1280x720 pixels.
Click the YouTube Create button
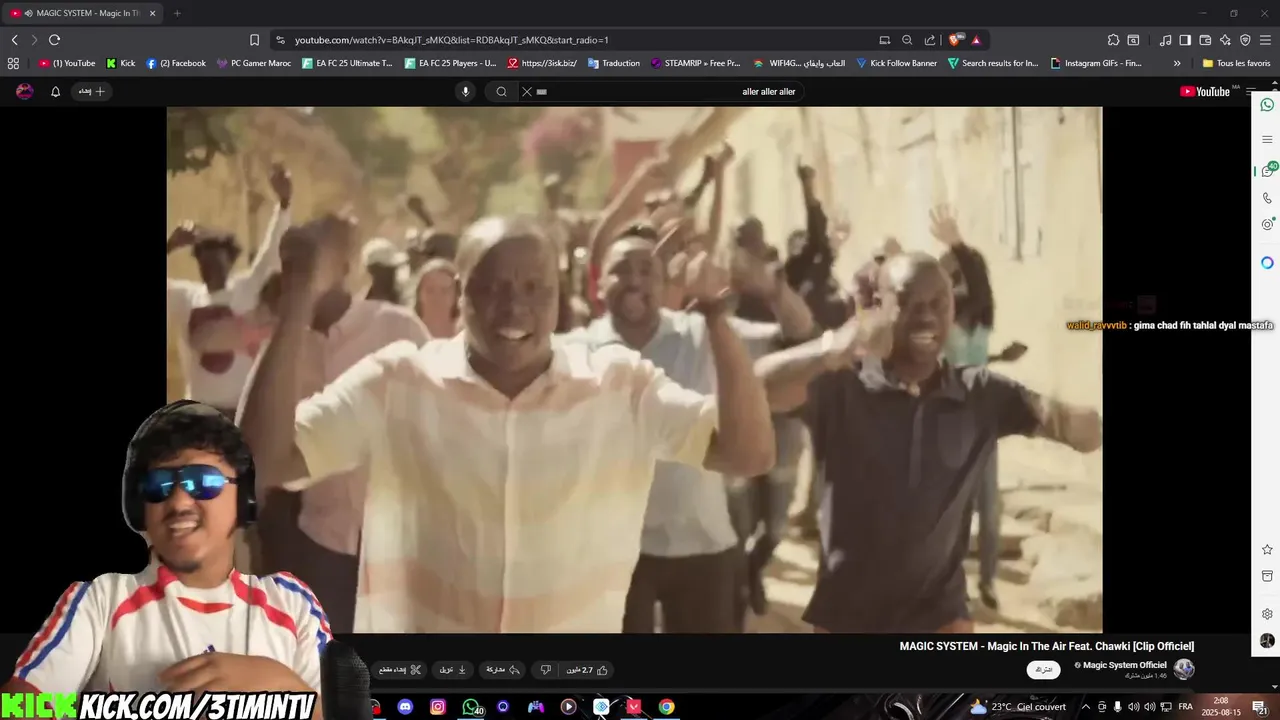(91, 91)
